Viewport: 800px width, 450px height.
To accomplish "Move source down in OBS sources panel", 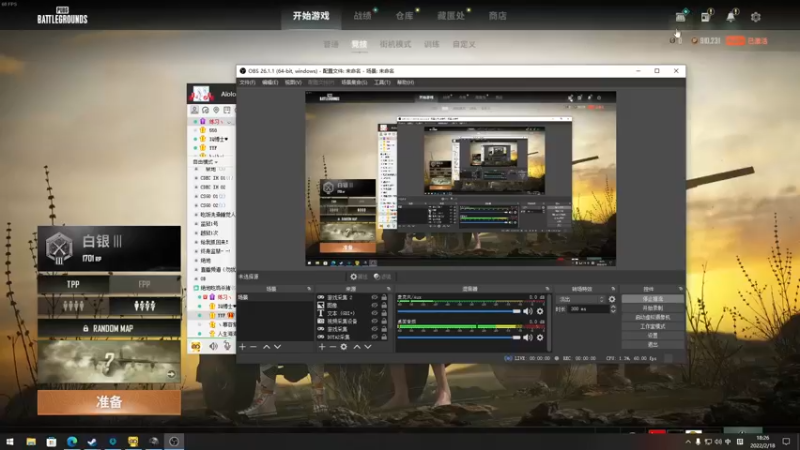I will pos(367,347).
